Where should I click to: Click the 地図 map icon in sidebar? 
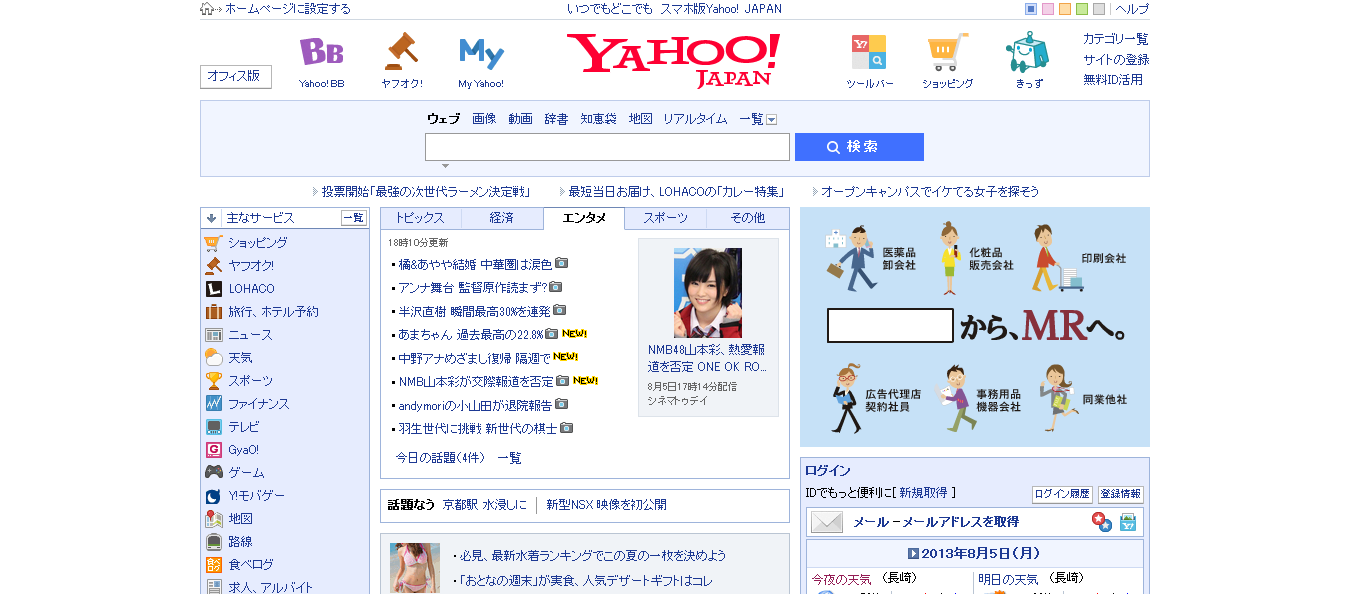click(x=213, y=519)
